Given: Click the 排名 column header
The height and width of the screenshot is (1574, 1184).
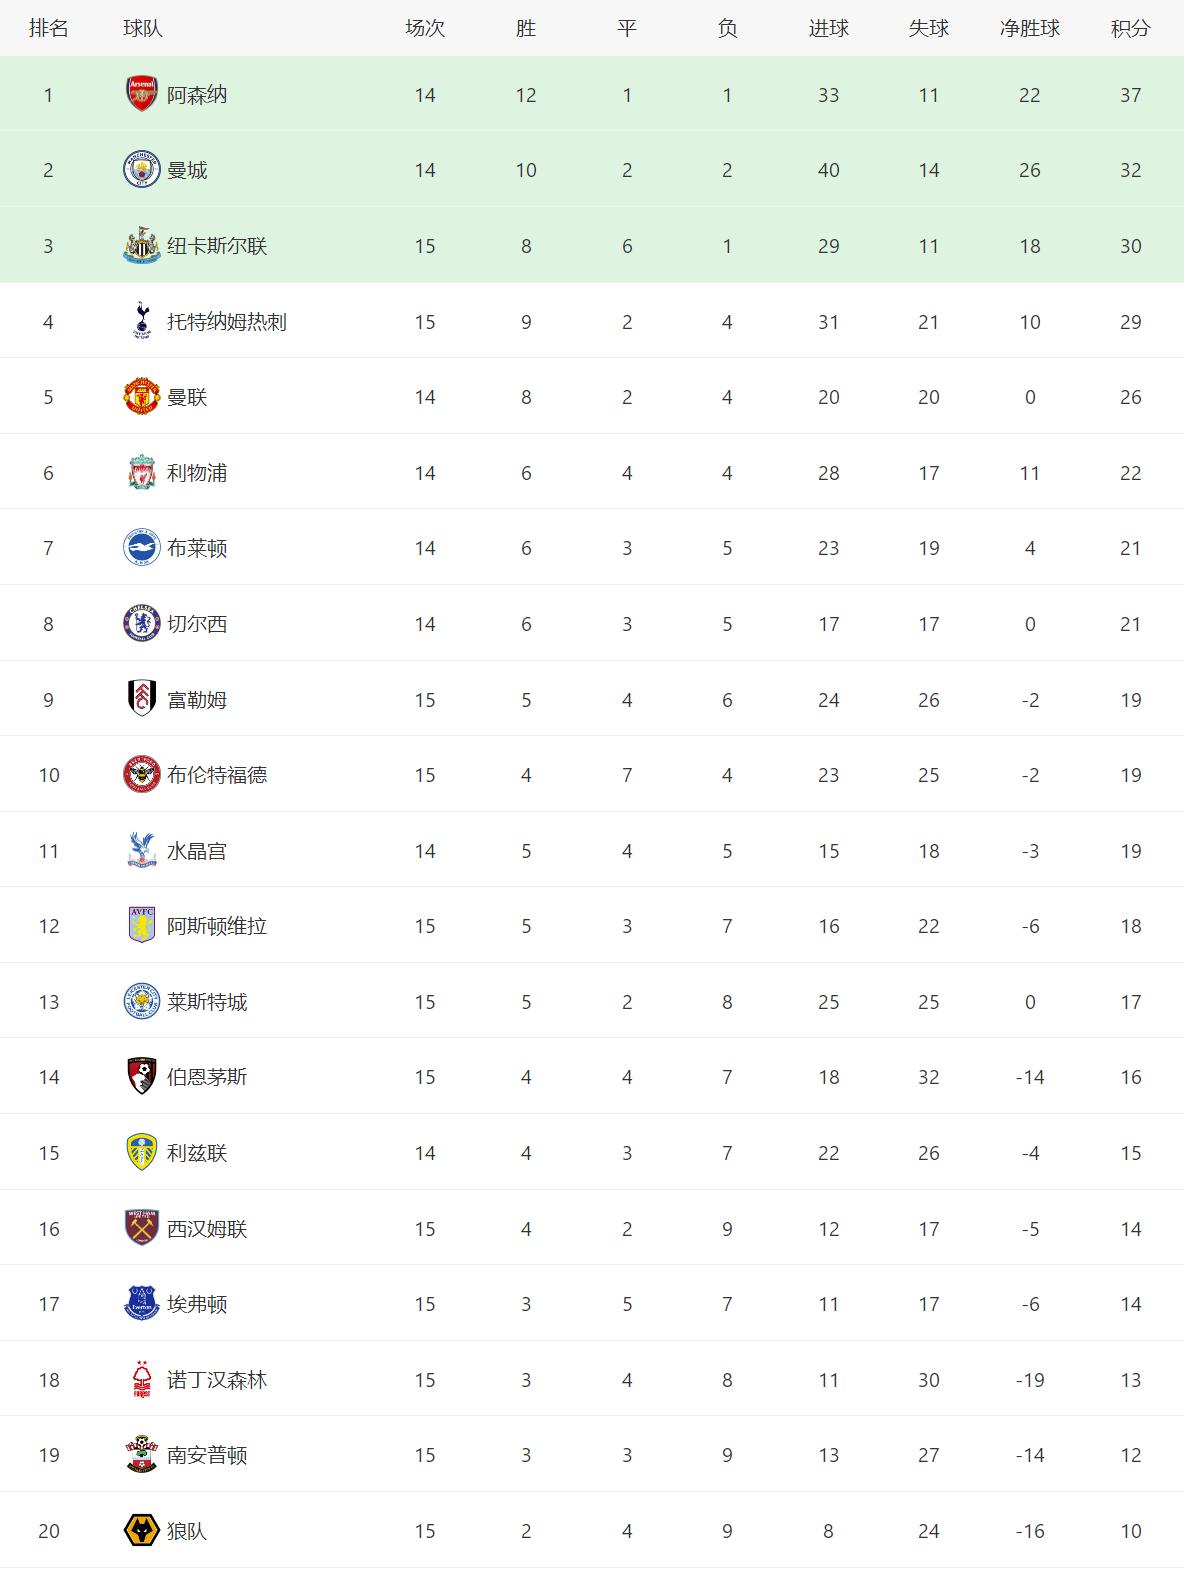Looking at the screenshot, I should (48, 28).
